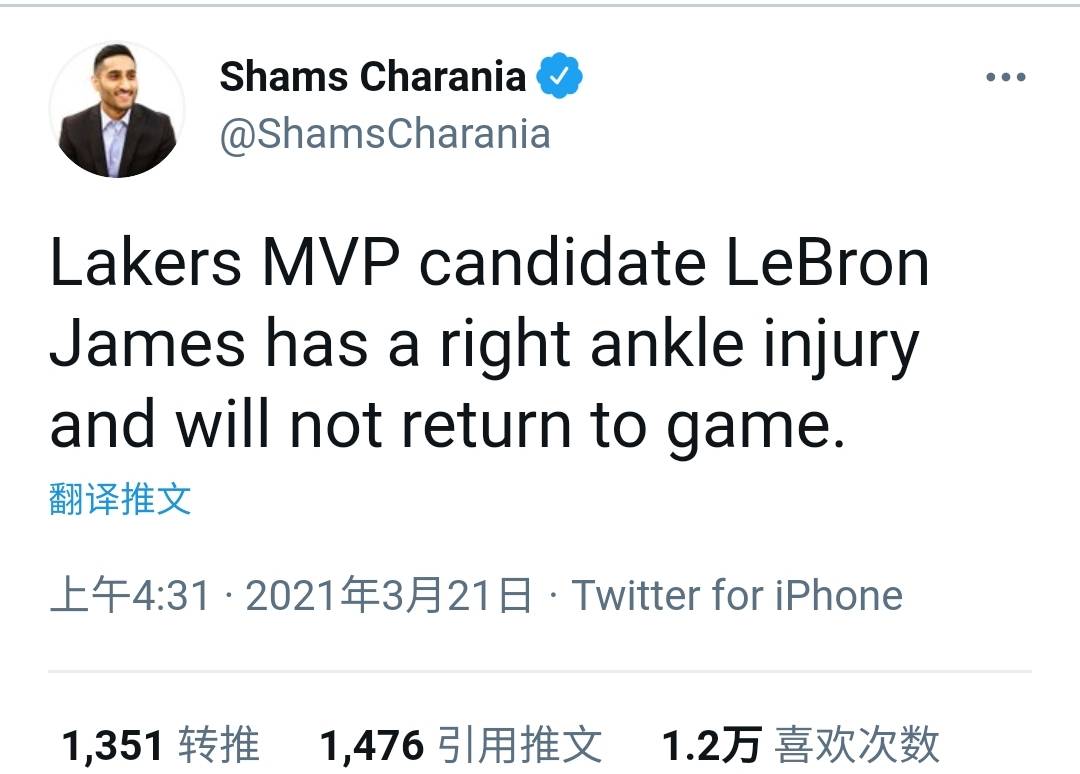Viewport: 1080px width, 774px height.
Task: Click the Shams Charania display name
Action: click(x=373, y=76)
